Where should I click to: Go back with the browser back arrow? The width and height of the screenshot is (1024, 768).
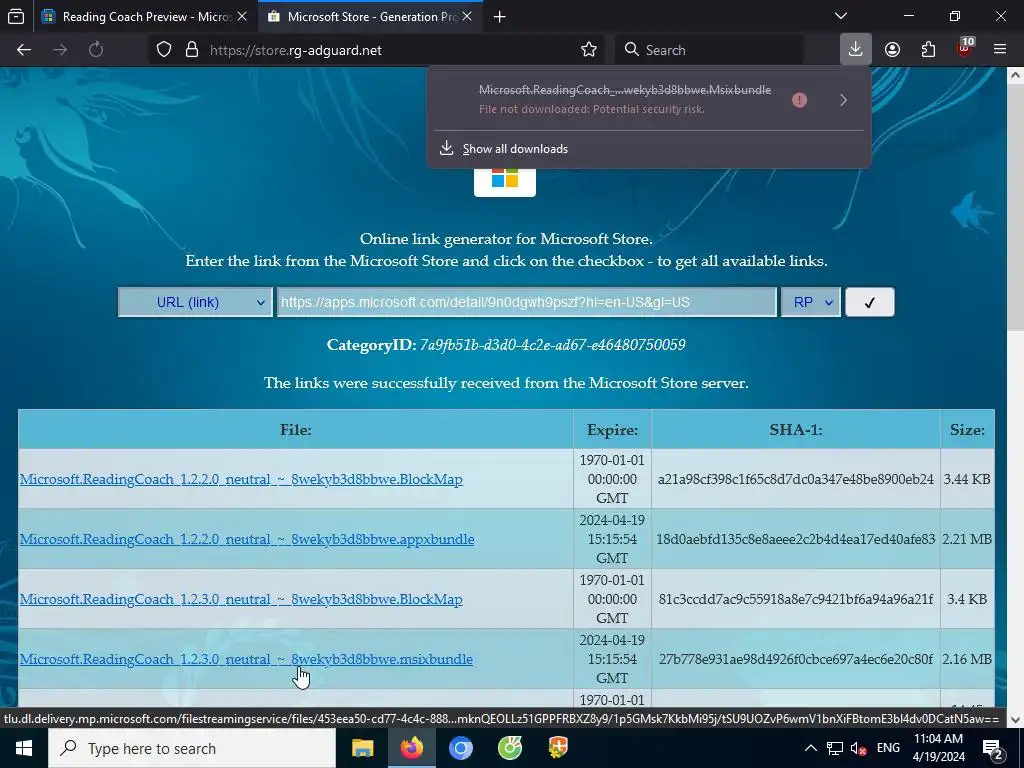pyautogui.click(x=24, y=50)
